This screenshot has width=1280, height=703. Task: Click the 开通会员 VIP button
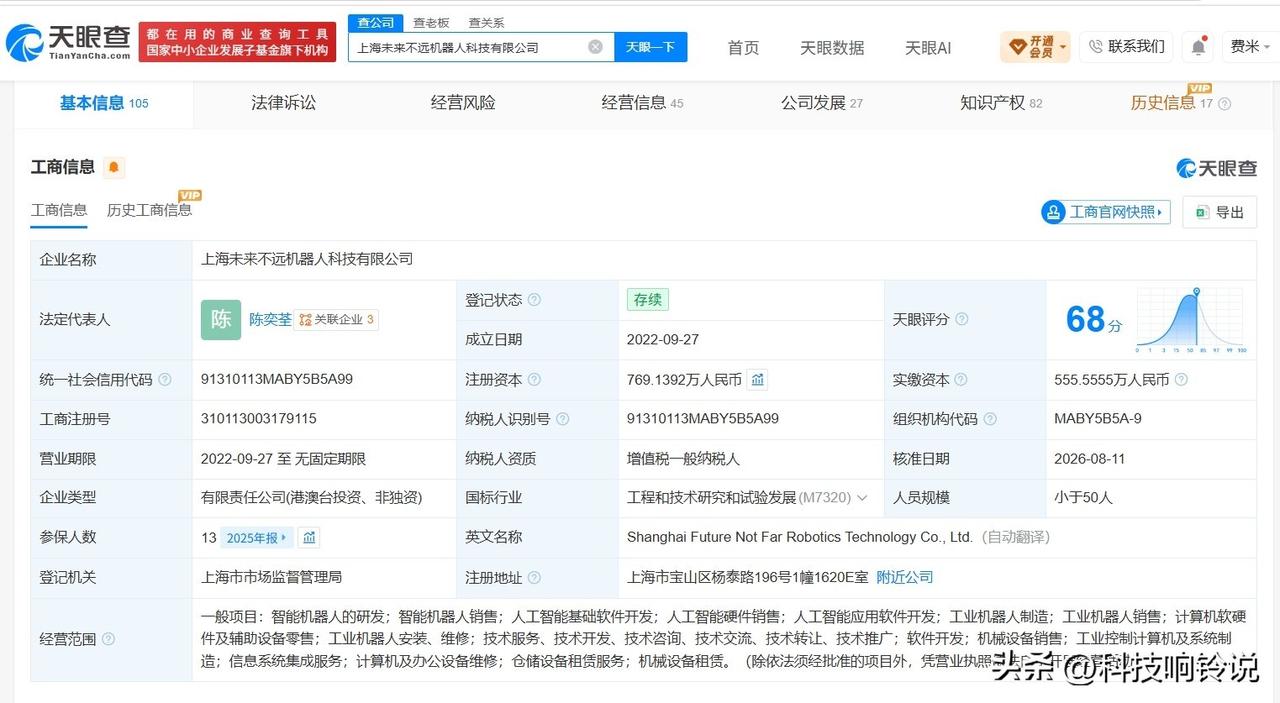(x=1035, y=46)
